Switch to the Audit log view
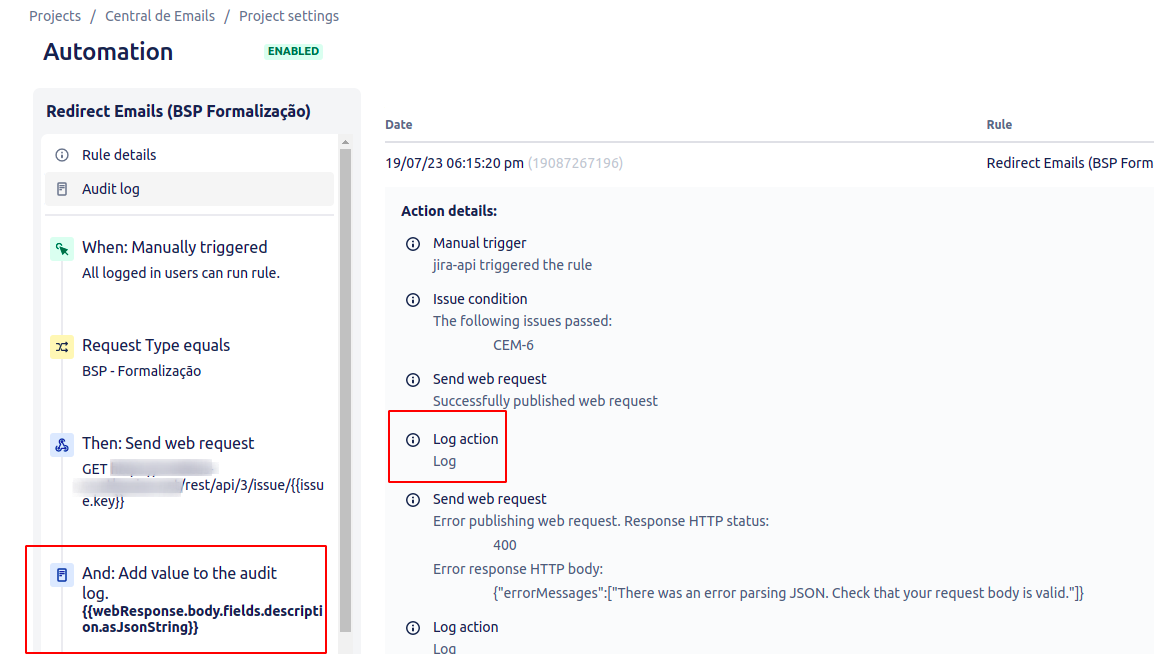 (111, 188)
